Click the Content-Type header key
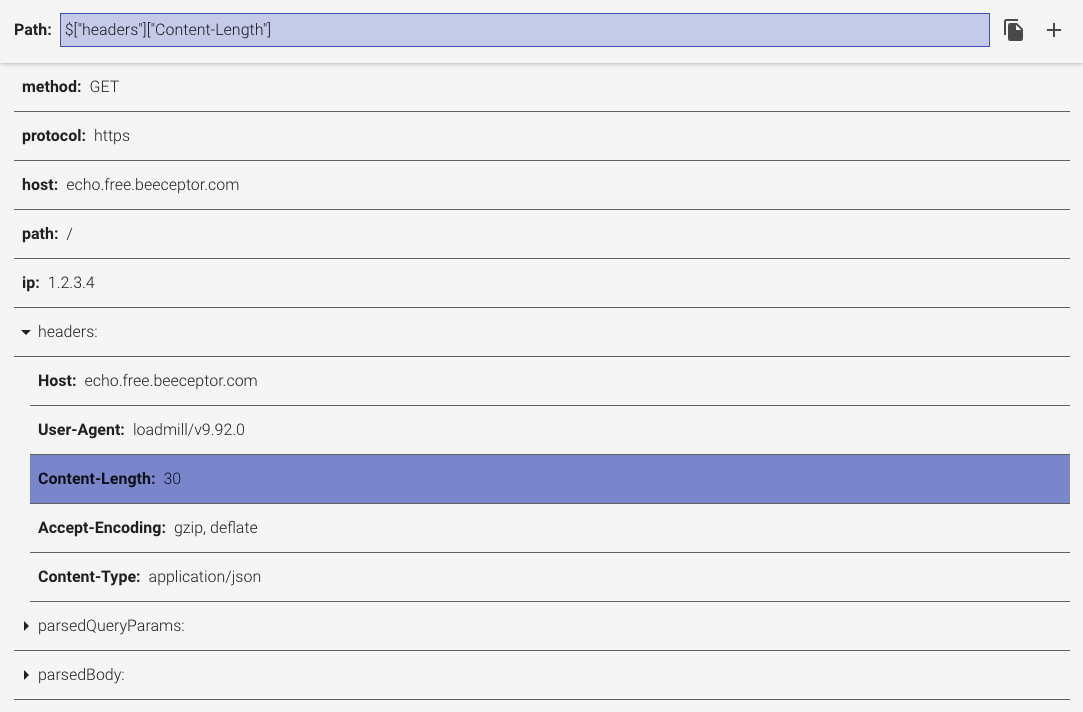 89,577
